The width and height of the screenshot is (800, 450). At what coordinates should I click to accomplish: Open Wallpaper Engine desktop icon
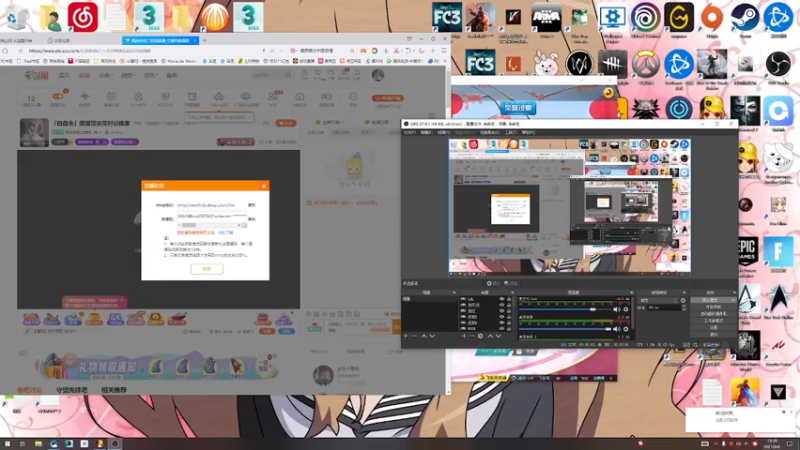pyautogui.click(x=612, y=18)
